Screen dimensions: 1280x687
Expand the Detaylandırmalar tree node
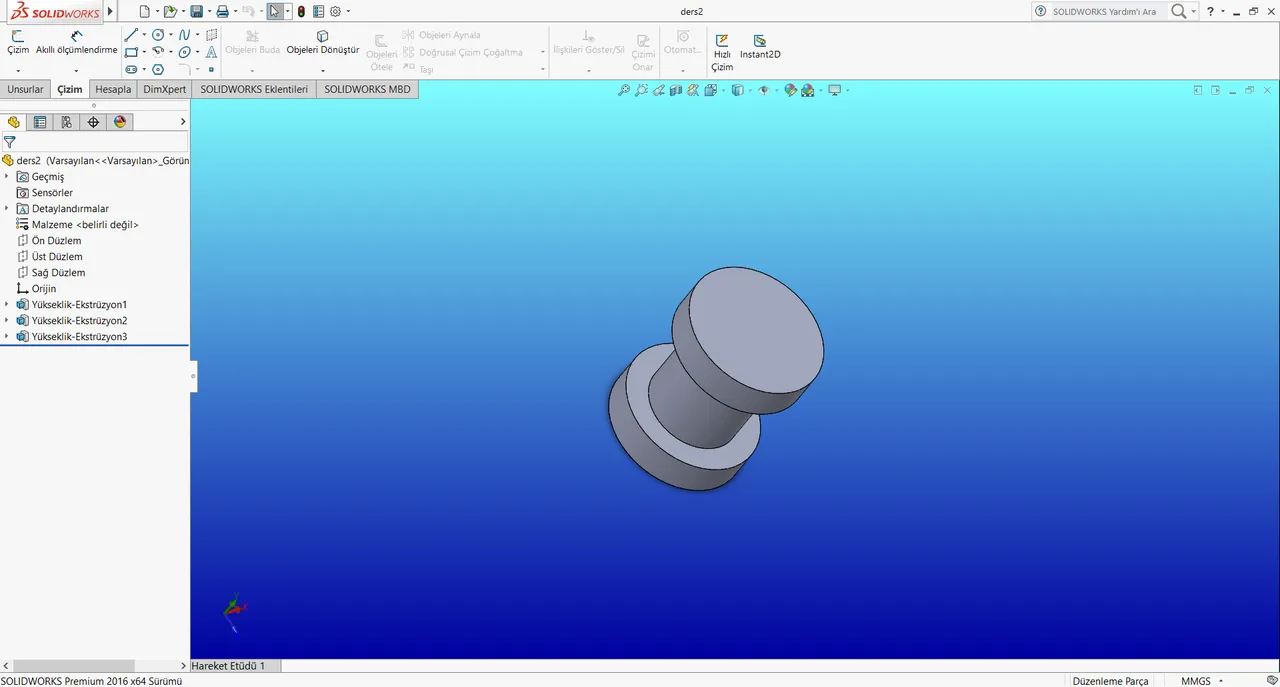7,208
